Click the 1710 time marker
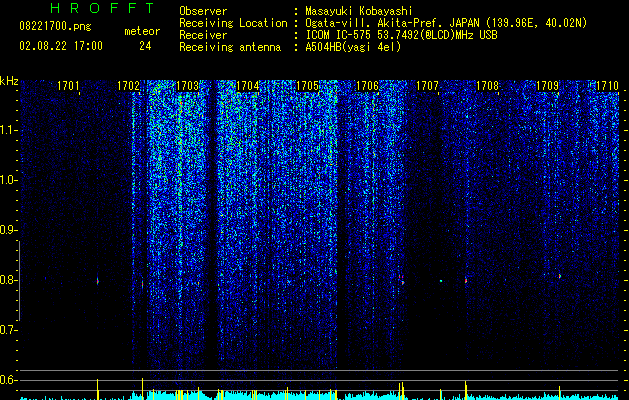The image size is (629, 400). pos(607,86)
